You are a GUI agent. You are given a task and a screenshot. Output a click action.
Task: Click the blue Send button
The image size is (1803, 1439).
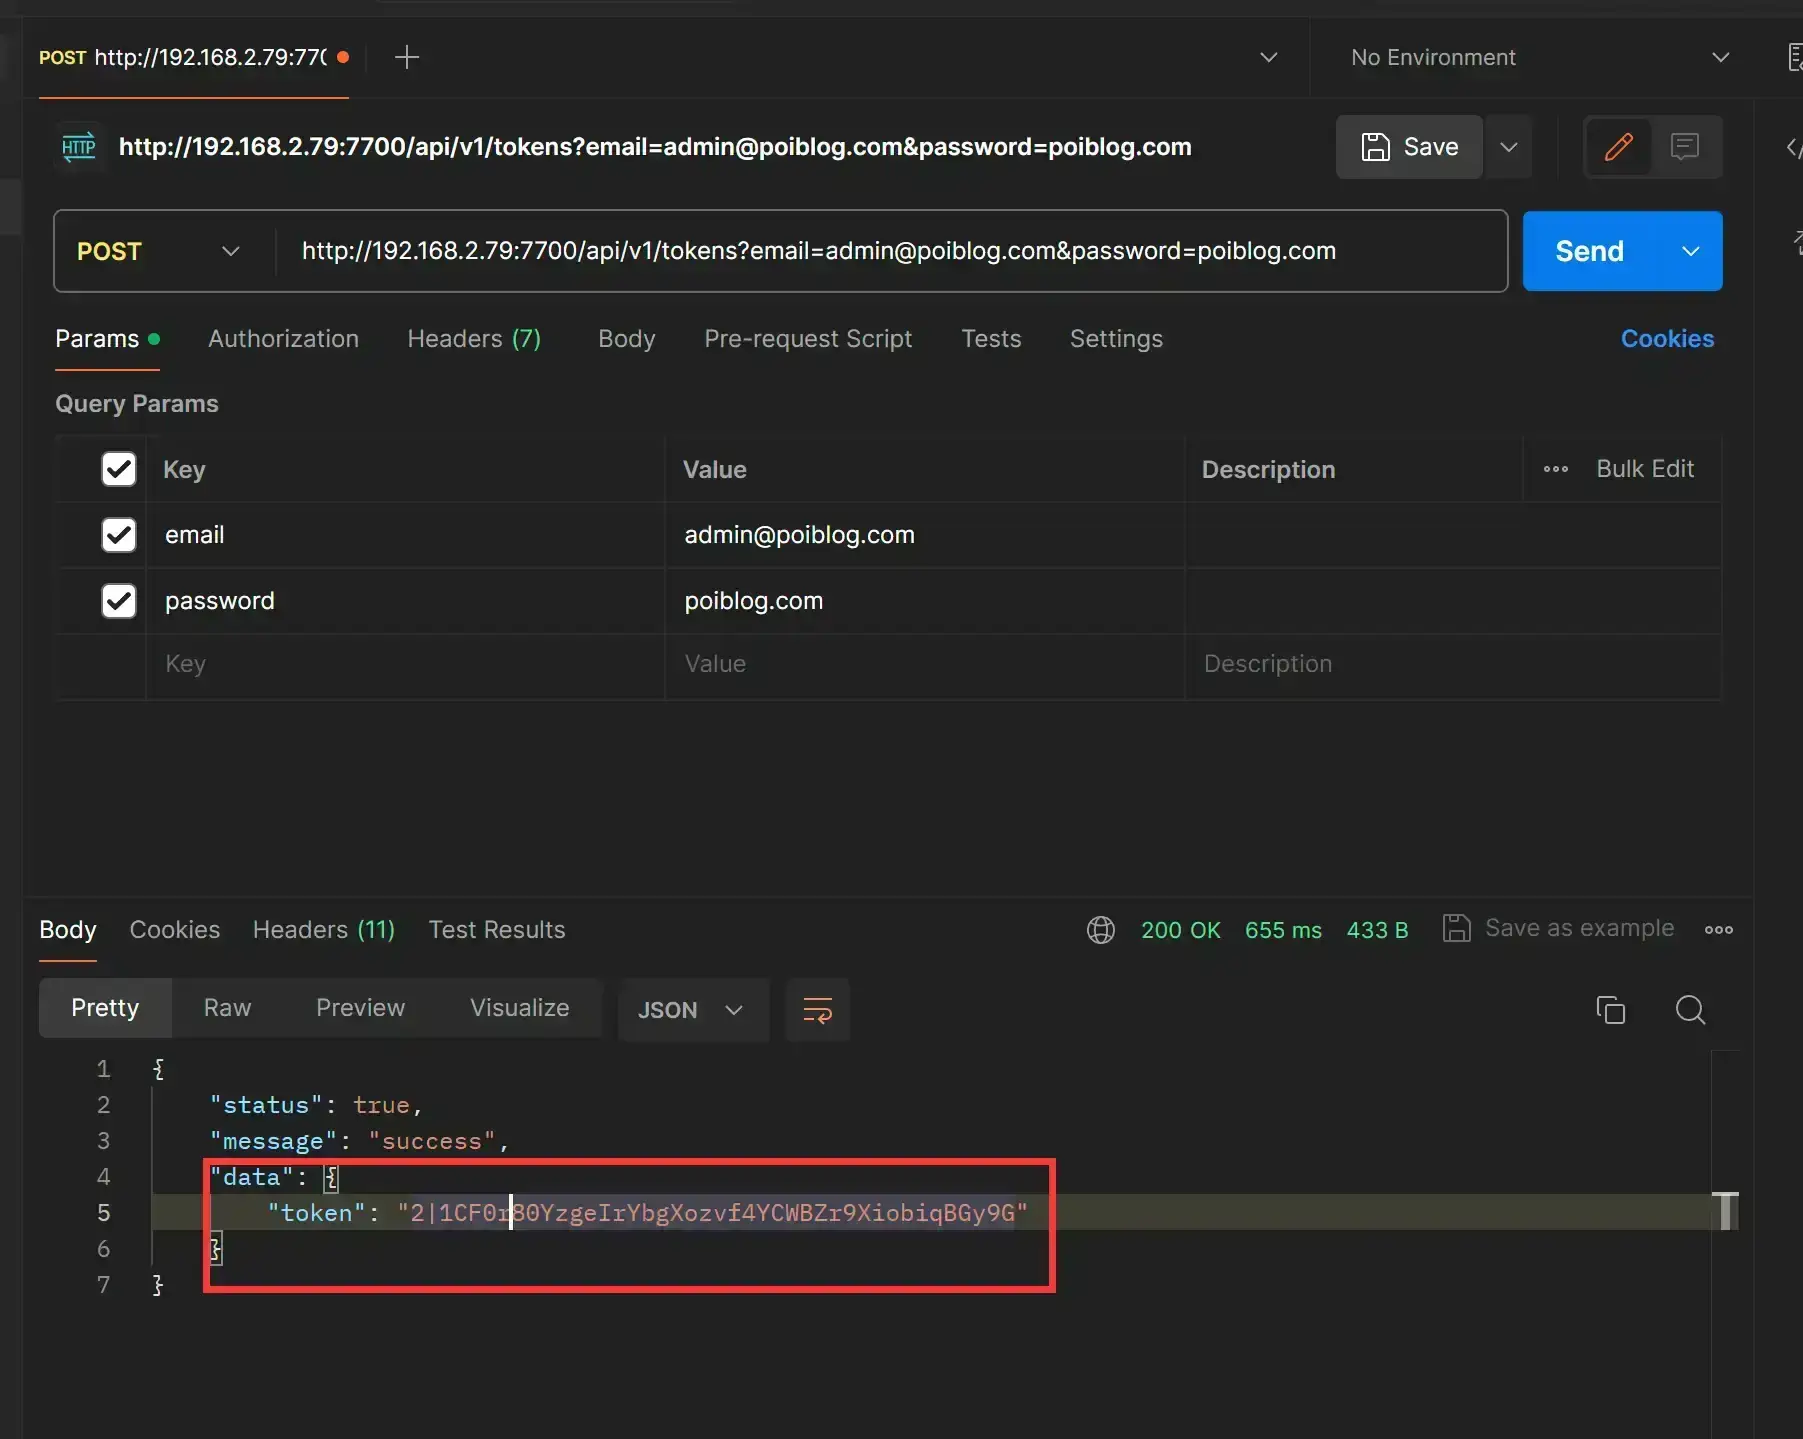point(1590,251)
